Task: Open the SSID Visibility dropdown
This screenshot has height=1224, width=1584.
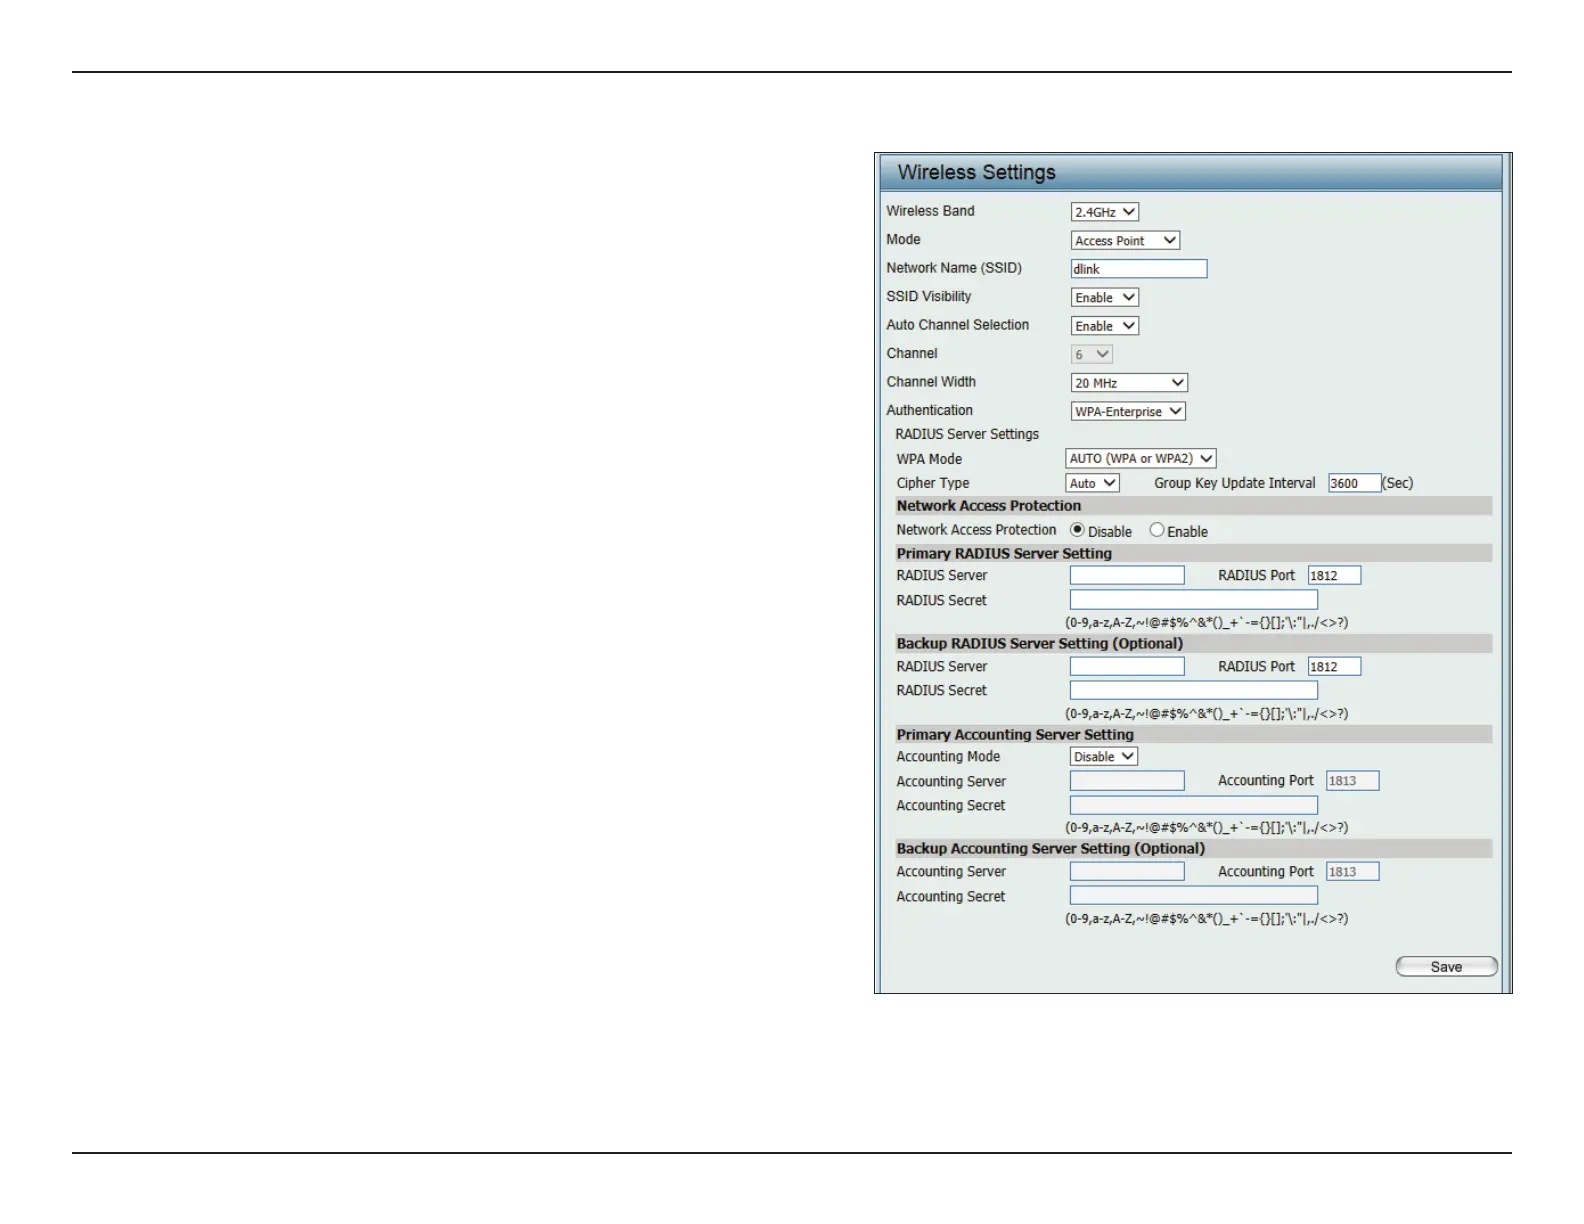Action: pyautogui.click(x=1104, y=298)
